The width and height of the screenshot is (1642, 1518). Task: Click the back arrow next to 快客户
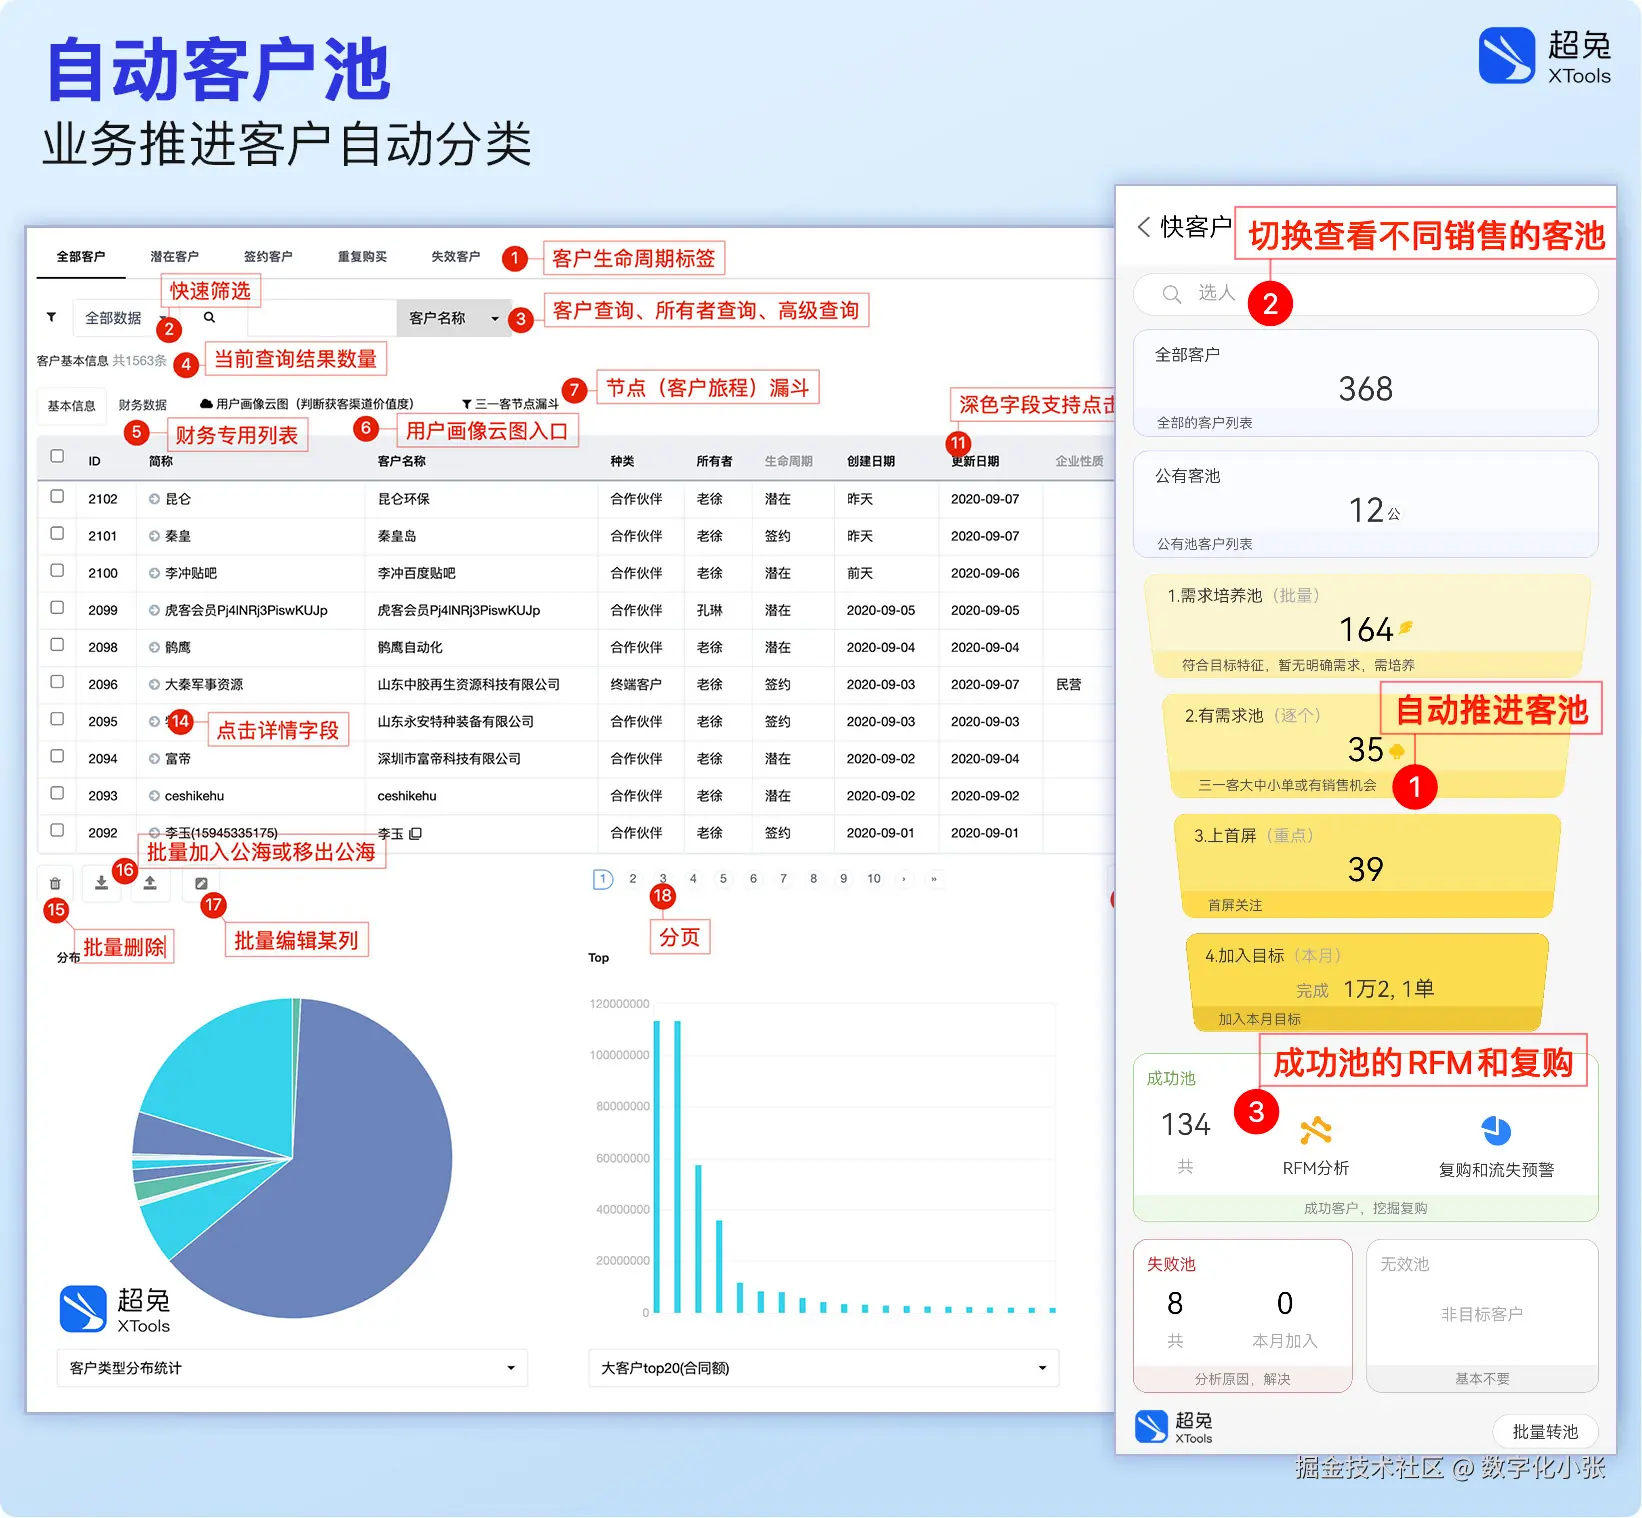click(1143, 227)
